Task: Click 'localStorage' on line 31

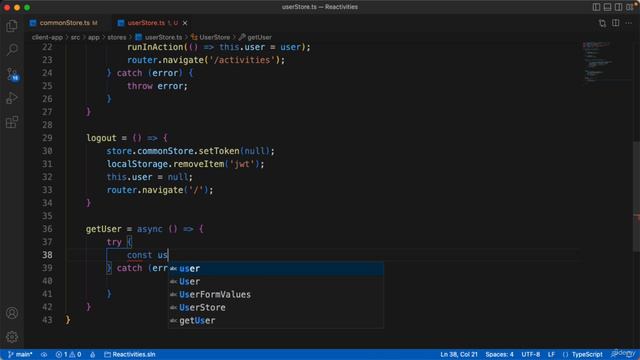Action: tap(137, 164)
